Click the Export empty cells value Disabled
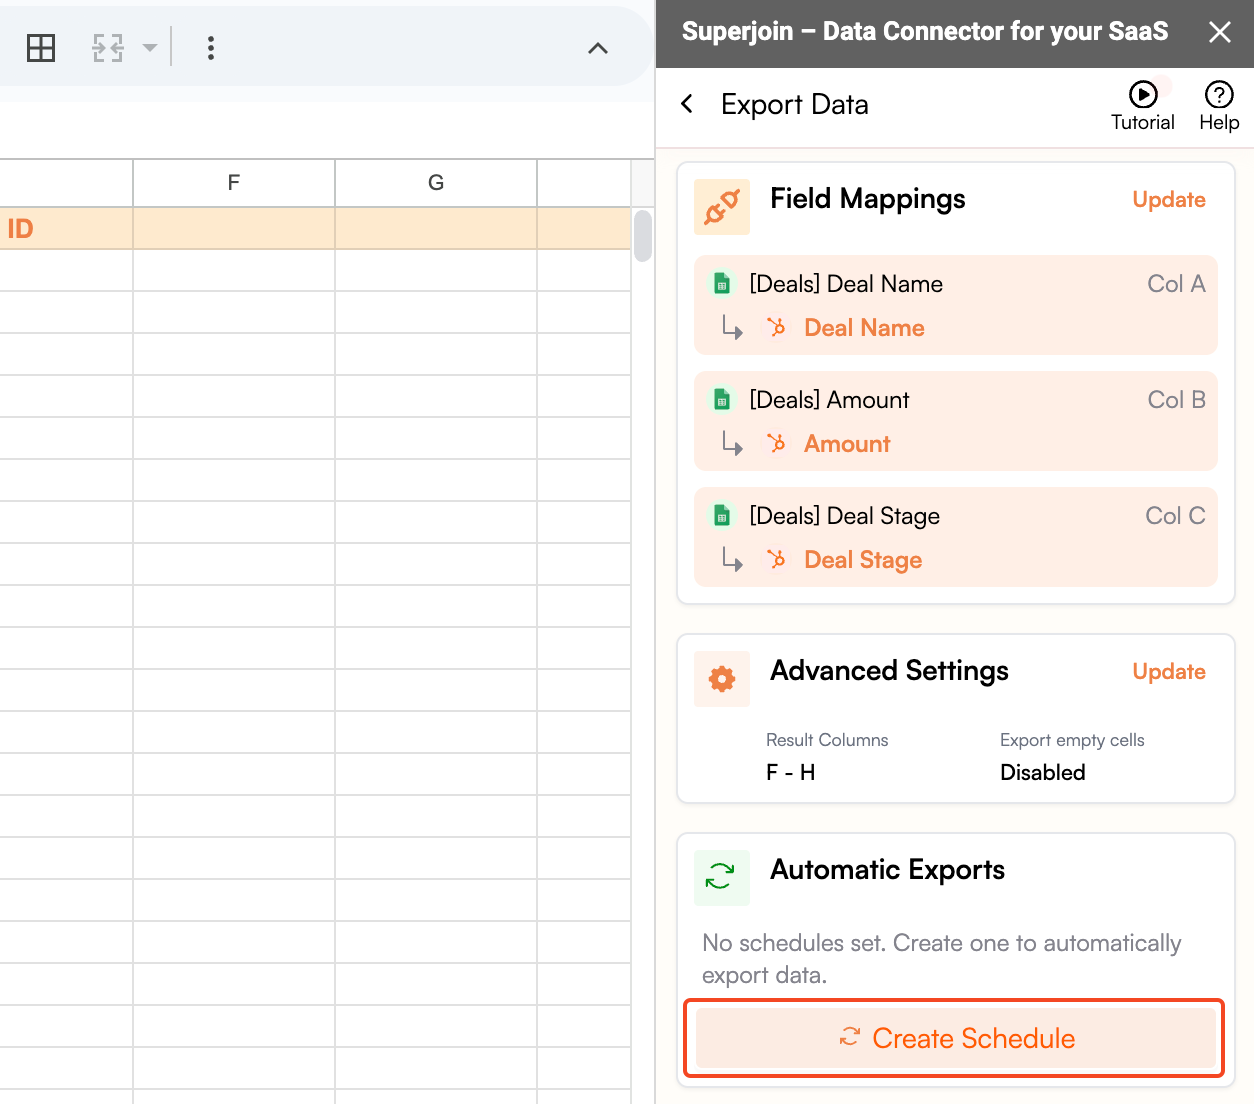This screenshot has width=1254, height=1104. (1043, 772)
